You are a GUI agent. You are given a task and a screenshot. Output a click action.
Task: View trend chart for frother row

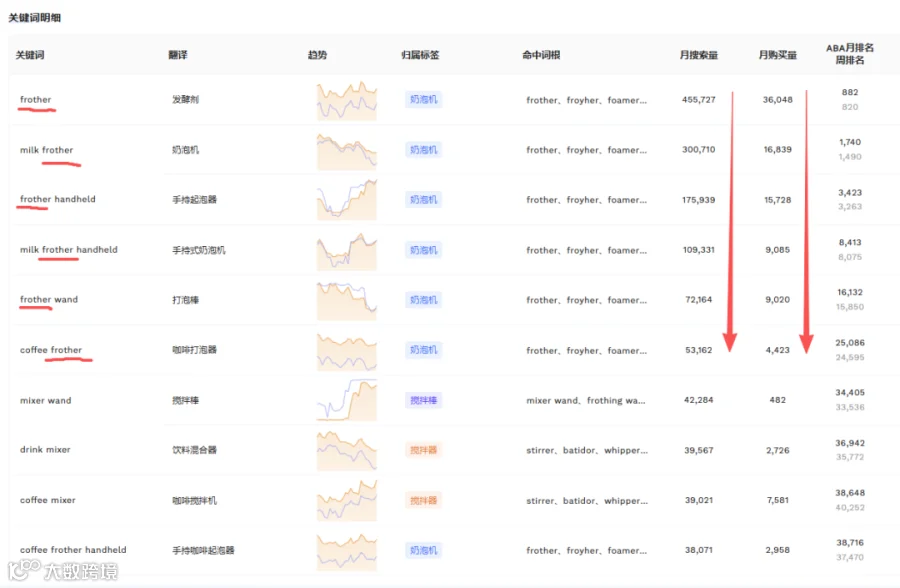[x=347, y=100]
